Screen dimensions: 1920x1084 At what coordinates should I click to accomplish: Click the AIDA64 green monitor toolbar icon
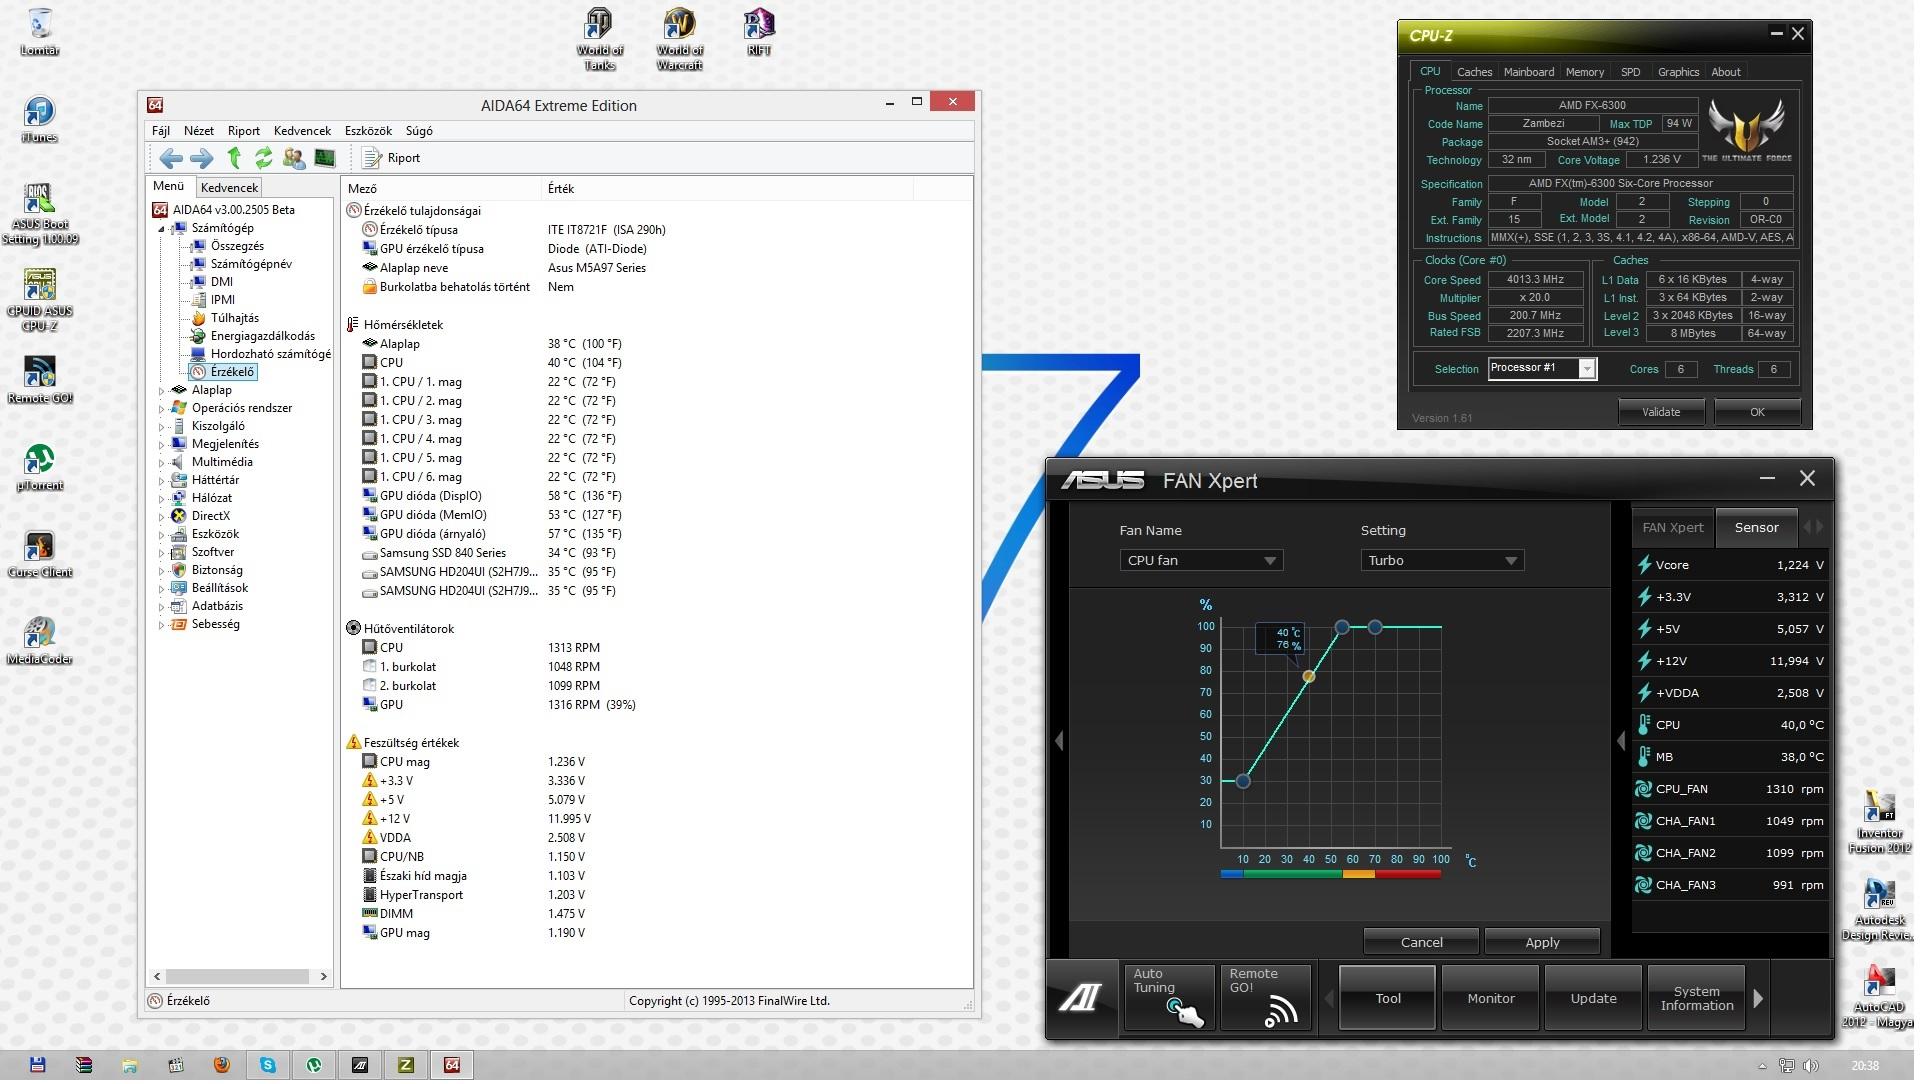pos(324,158)
